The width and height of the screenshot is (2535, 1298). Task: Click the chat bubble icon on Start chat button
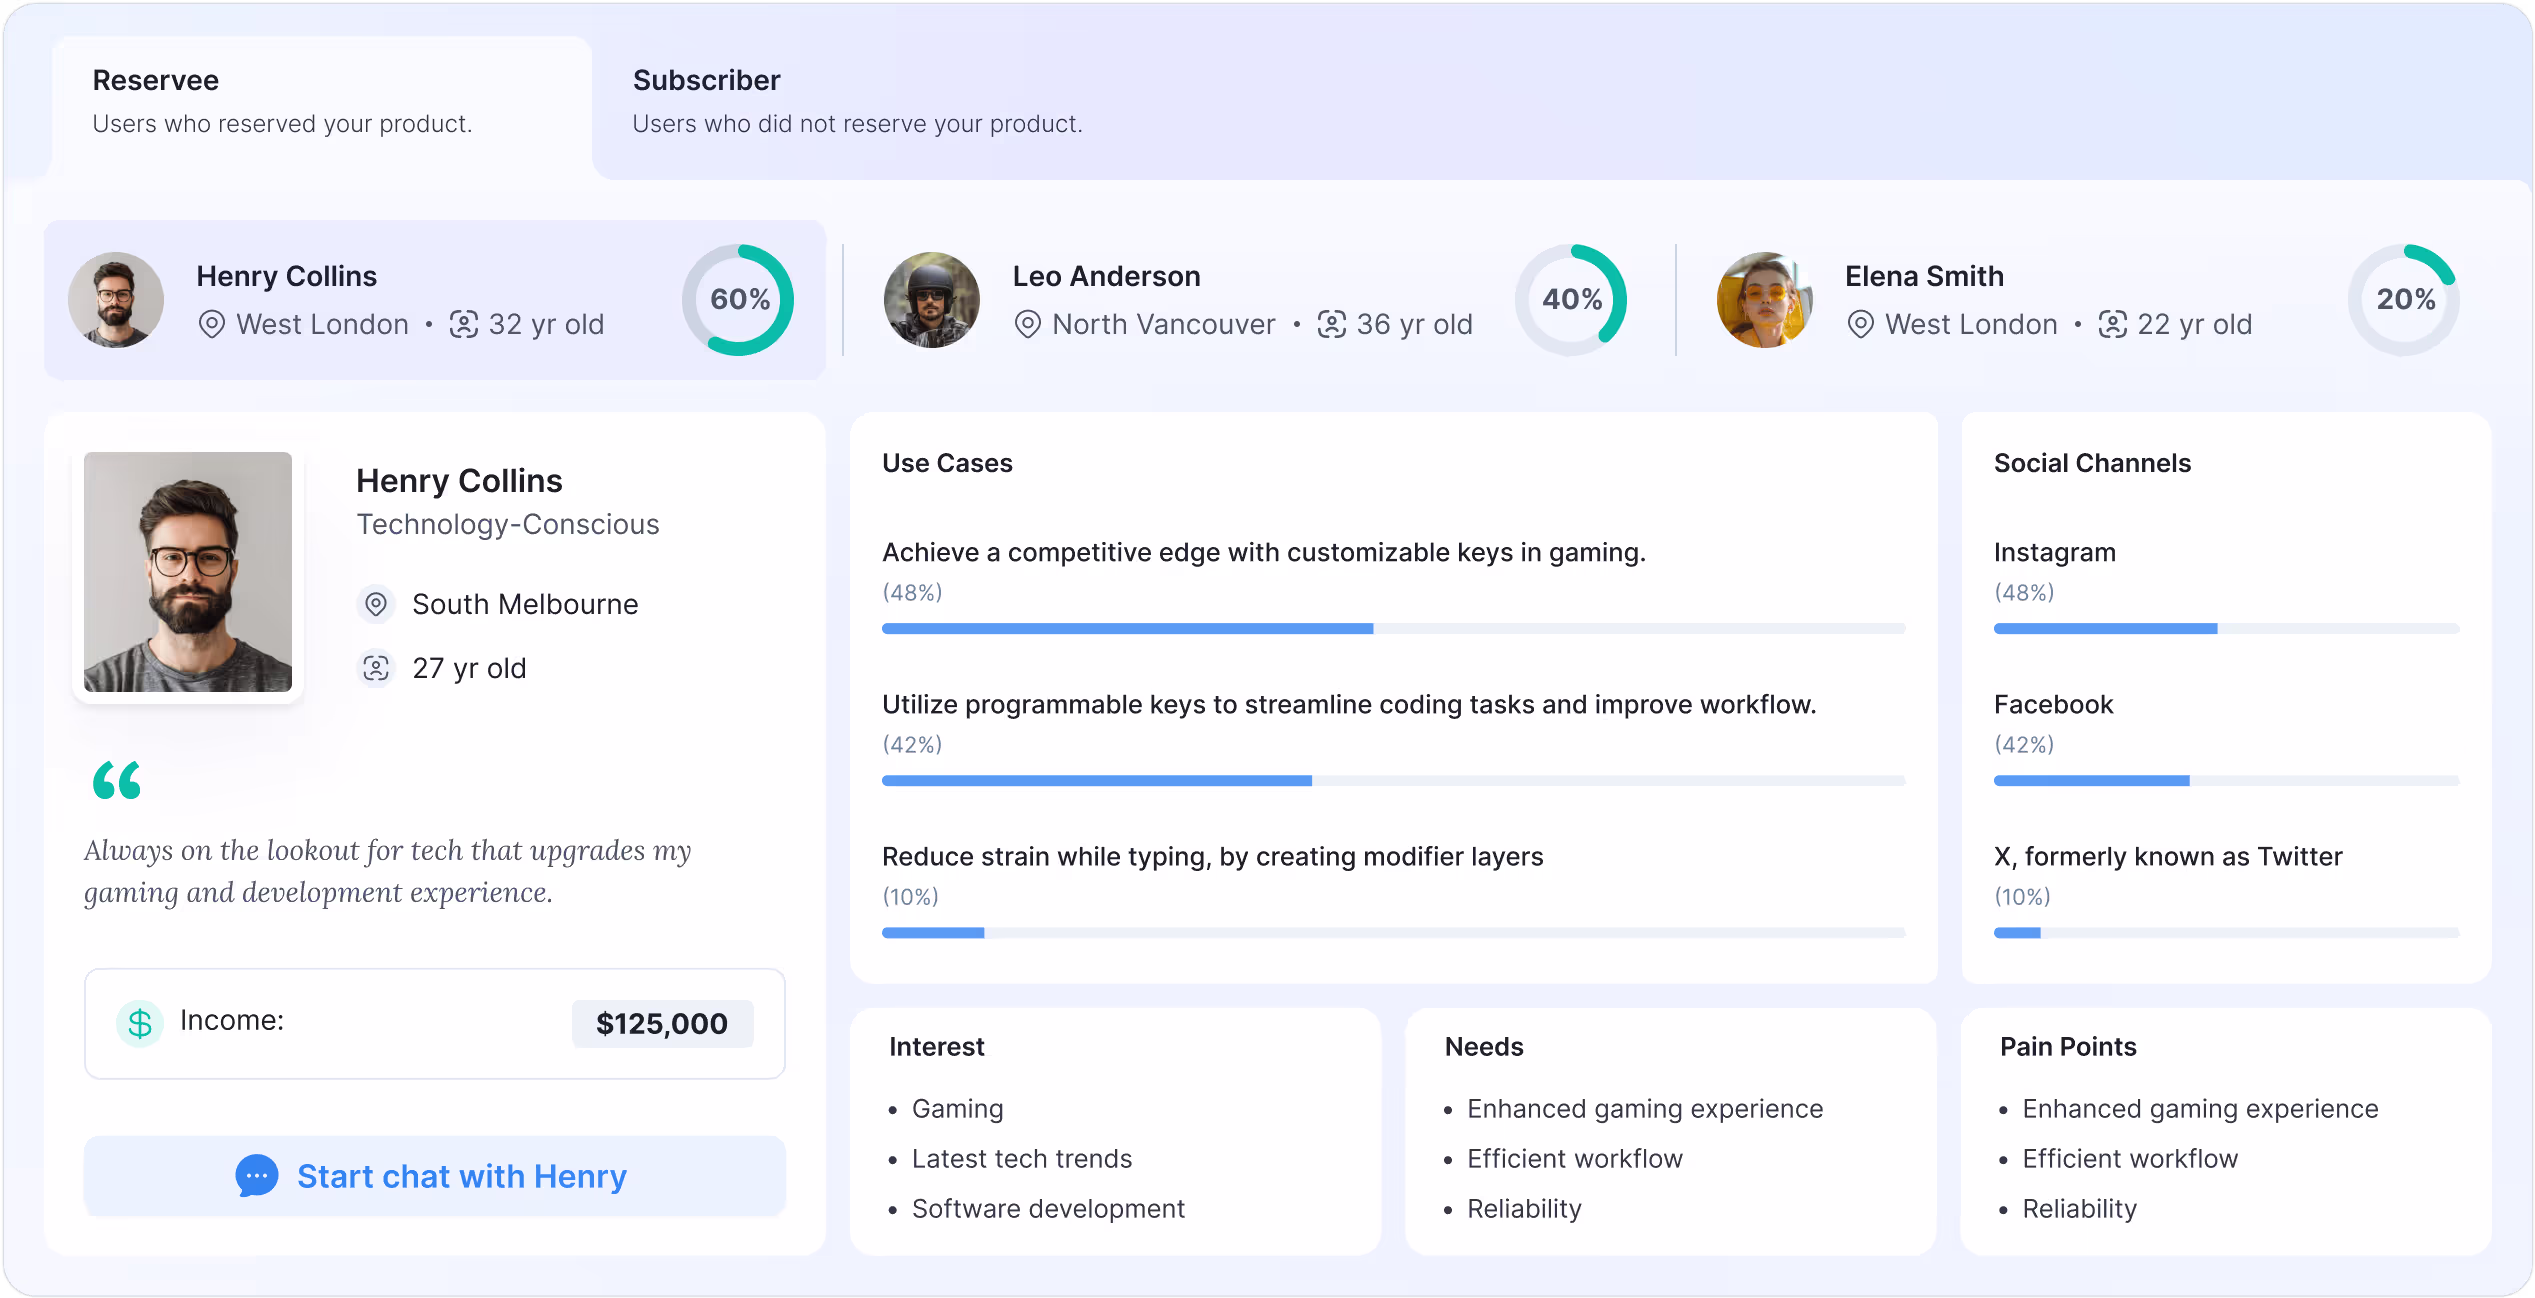257,1176
